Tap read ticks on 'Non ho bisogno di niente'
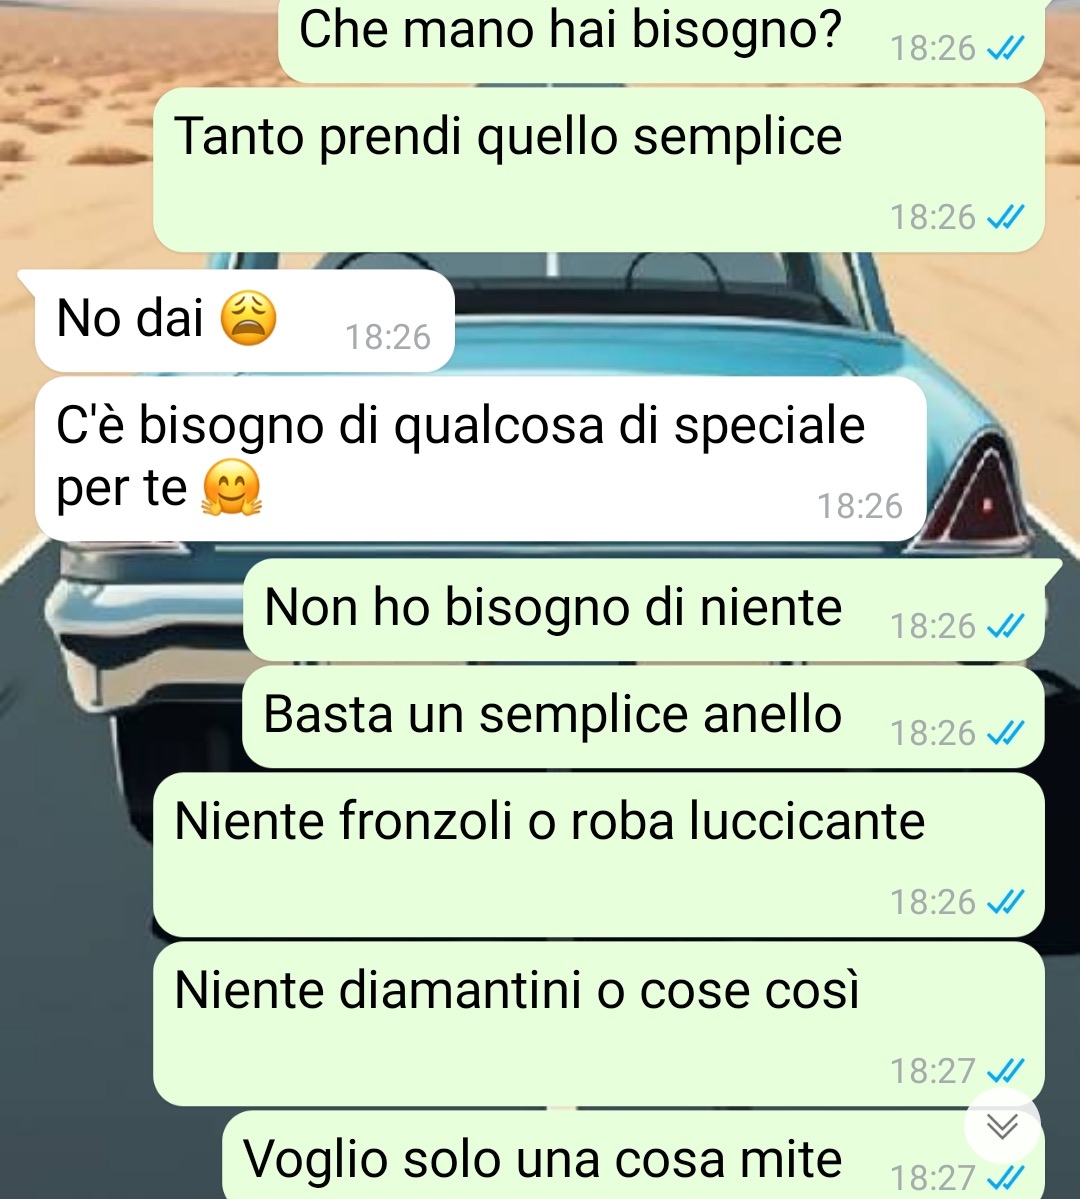 [x=1005, y=626]
